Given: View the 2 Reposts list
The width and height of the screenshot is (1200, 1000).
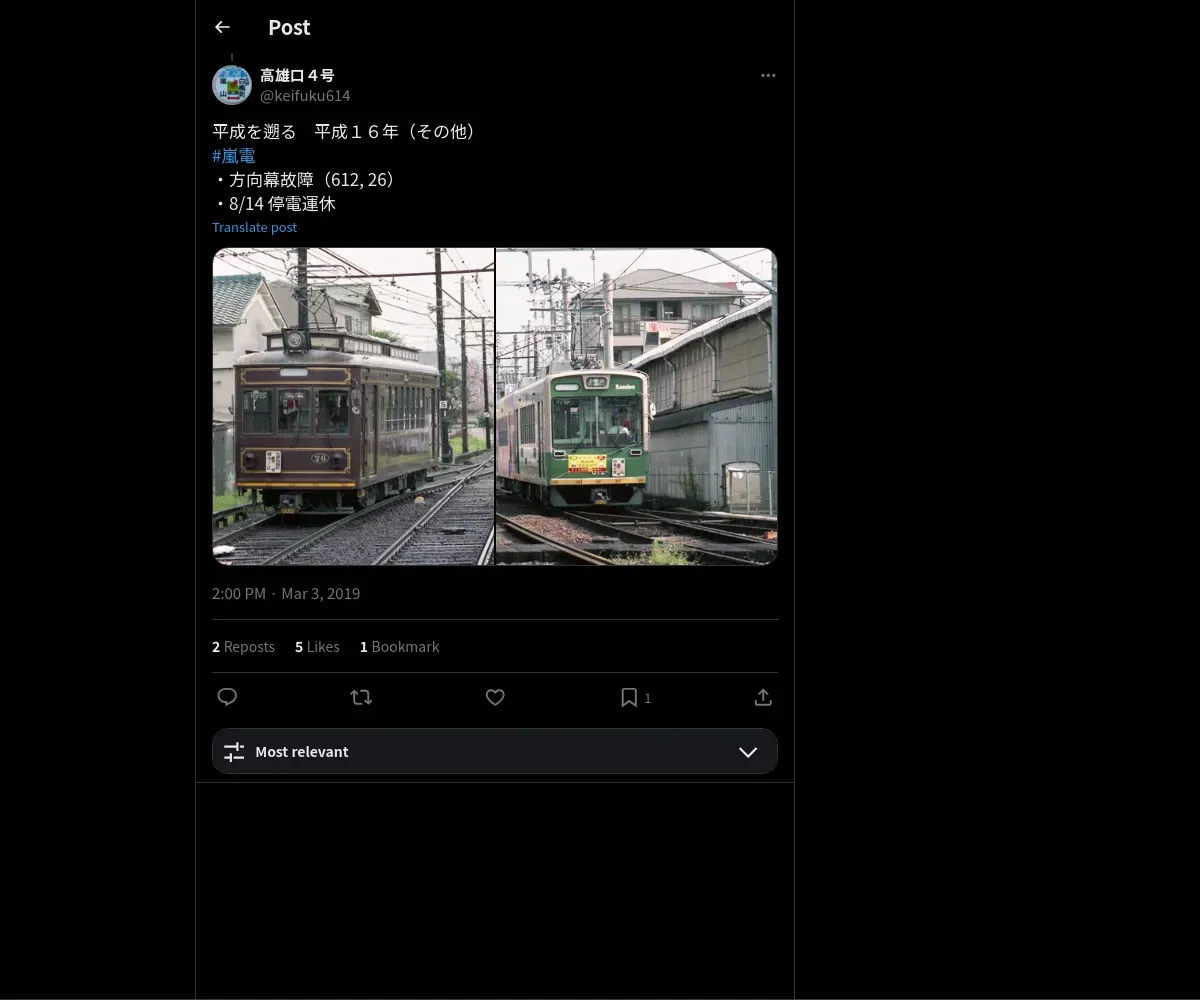Looking at the screenshot, I should pyautogui.click(x=243, y=647).
